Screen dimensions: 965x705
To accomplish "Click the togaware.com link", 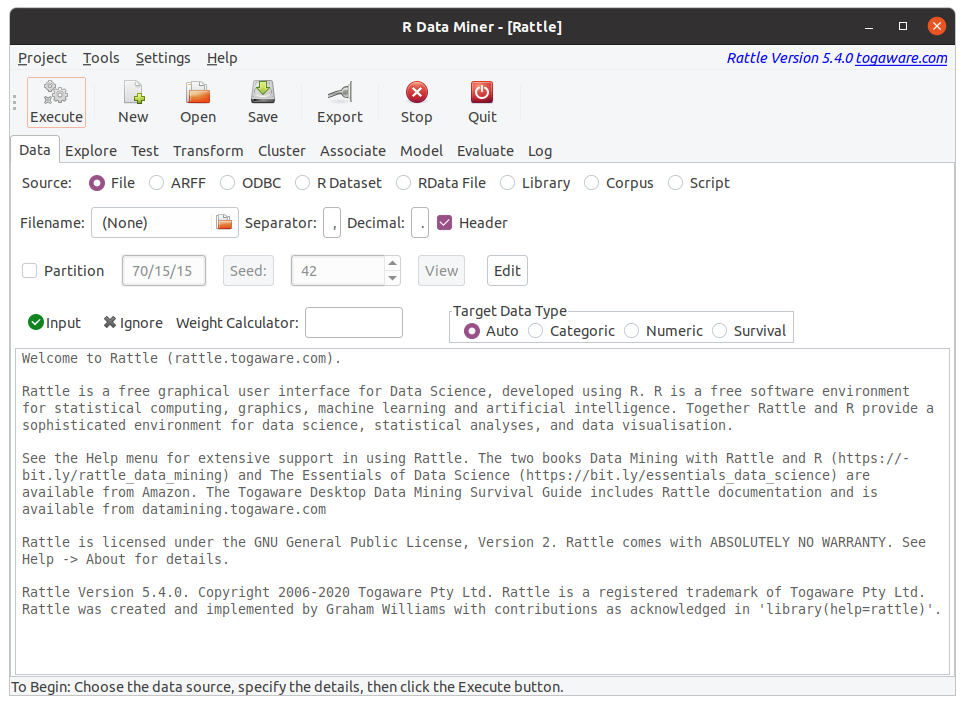I will point(901,58).
